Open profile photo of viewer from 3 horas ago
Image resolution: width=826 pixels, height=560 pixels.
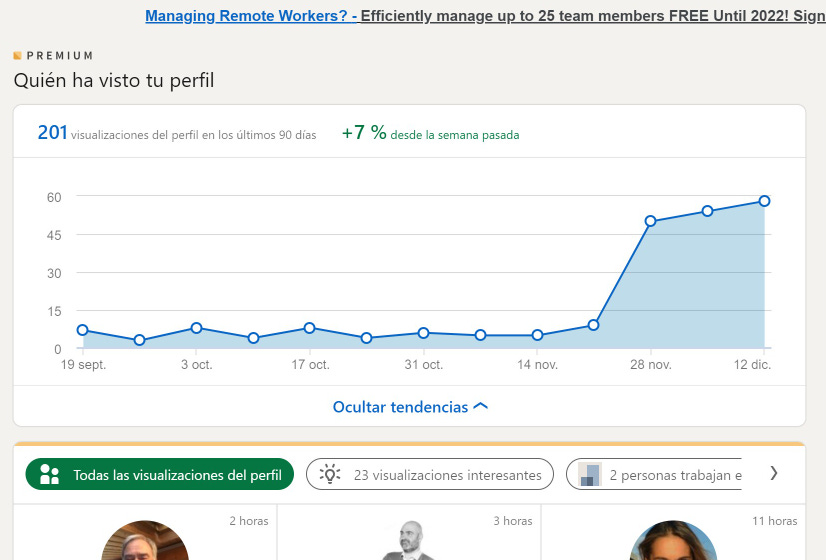coord(409,541)
